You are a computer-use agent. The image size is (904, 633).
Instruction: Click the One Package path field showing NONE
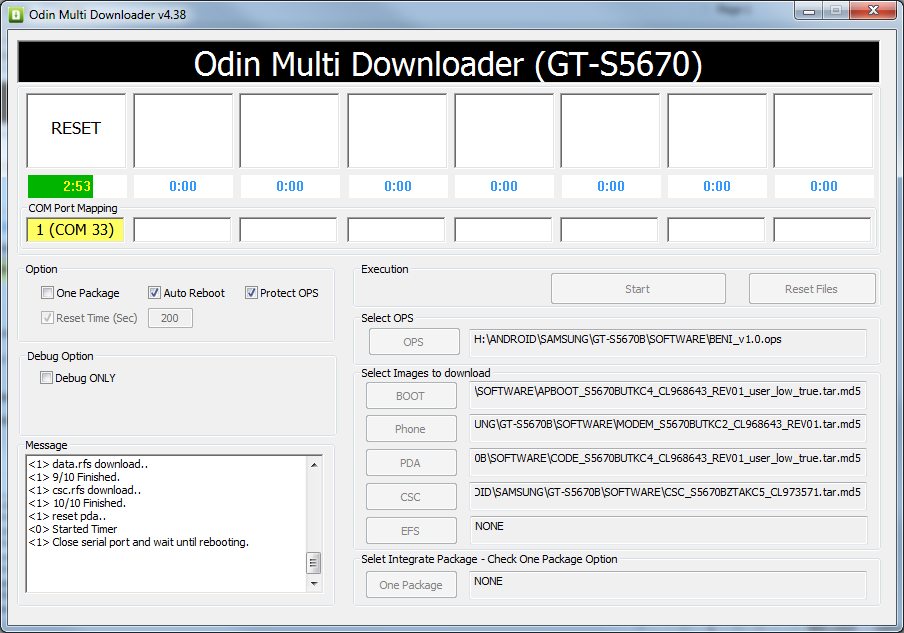(668, 585)
